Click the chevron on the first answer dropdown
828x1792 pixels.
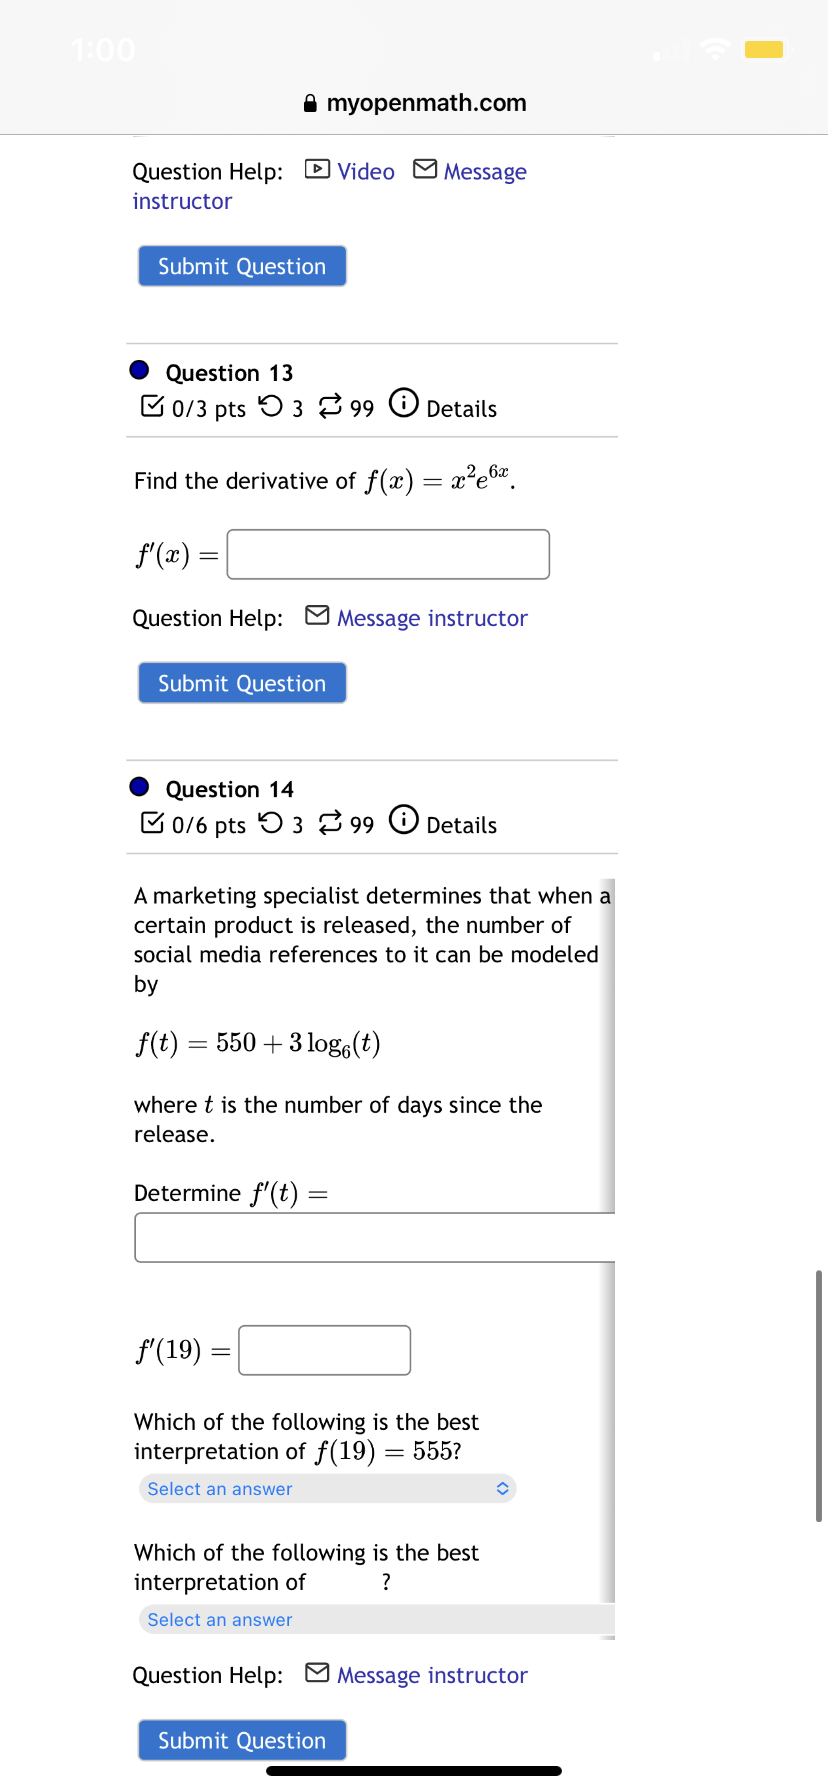(503, 1488)
